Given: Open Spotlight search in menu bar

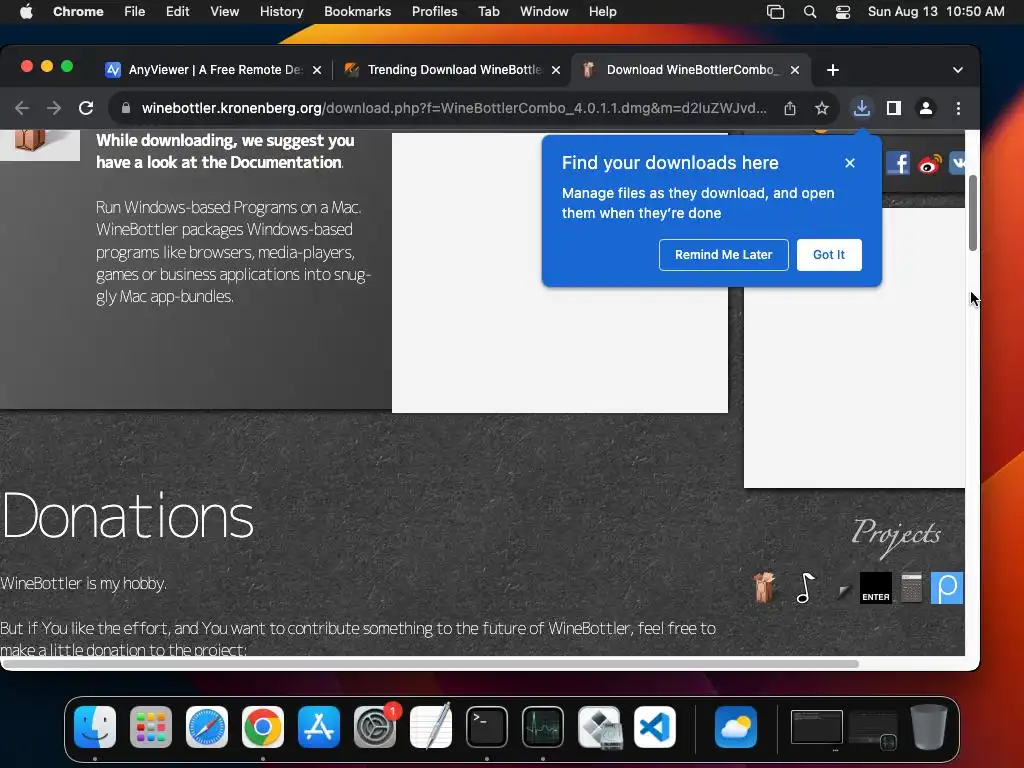Looking at the screenshot, I should [x=810, y=12].
